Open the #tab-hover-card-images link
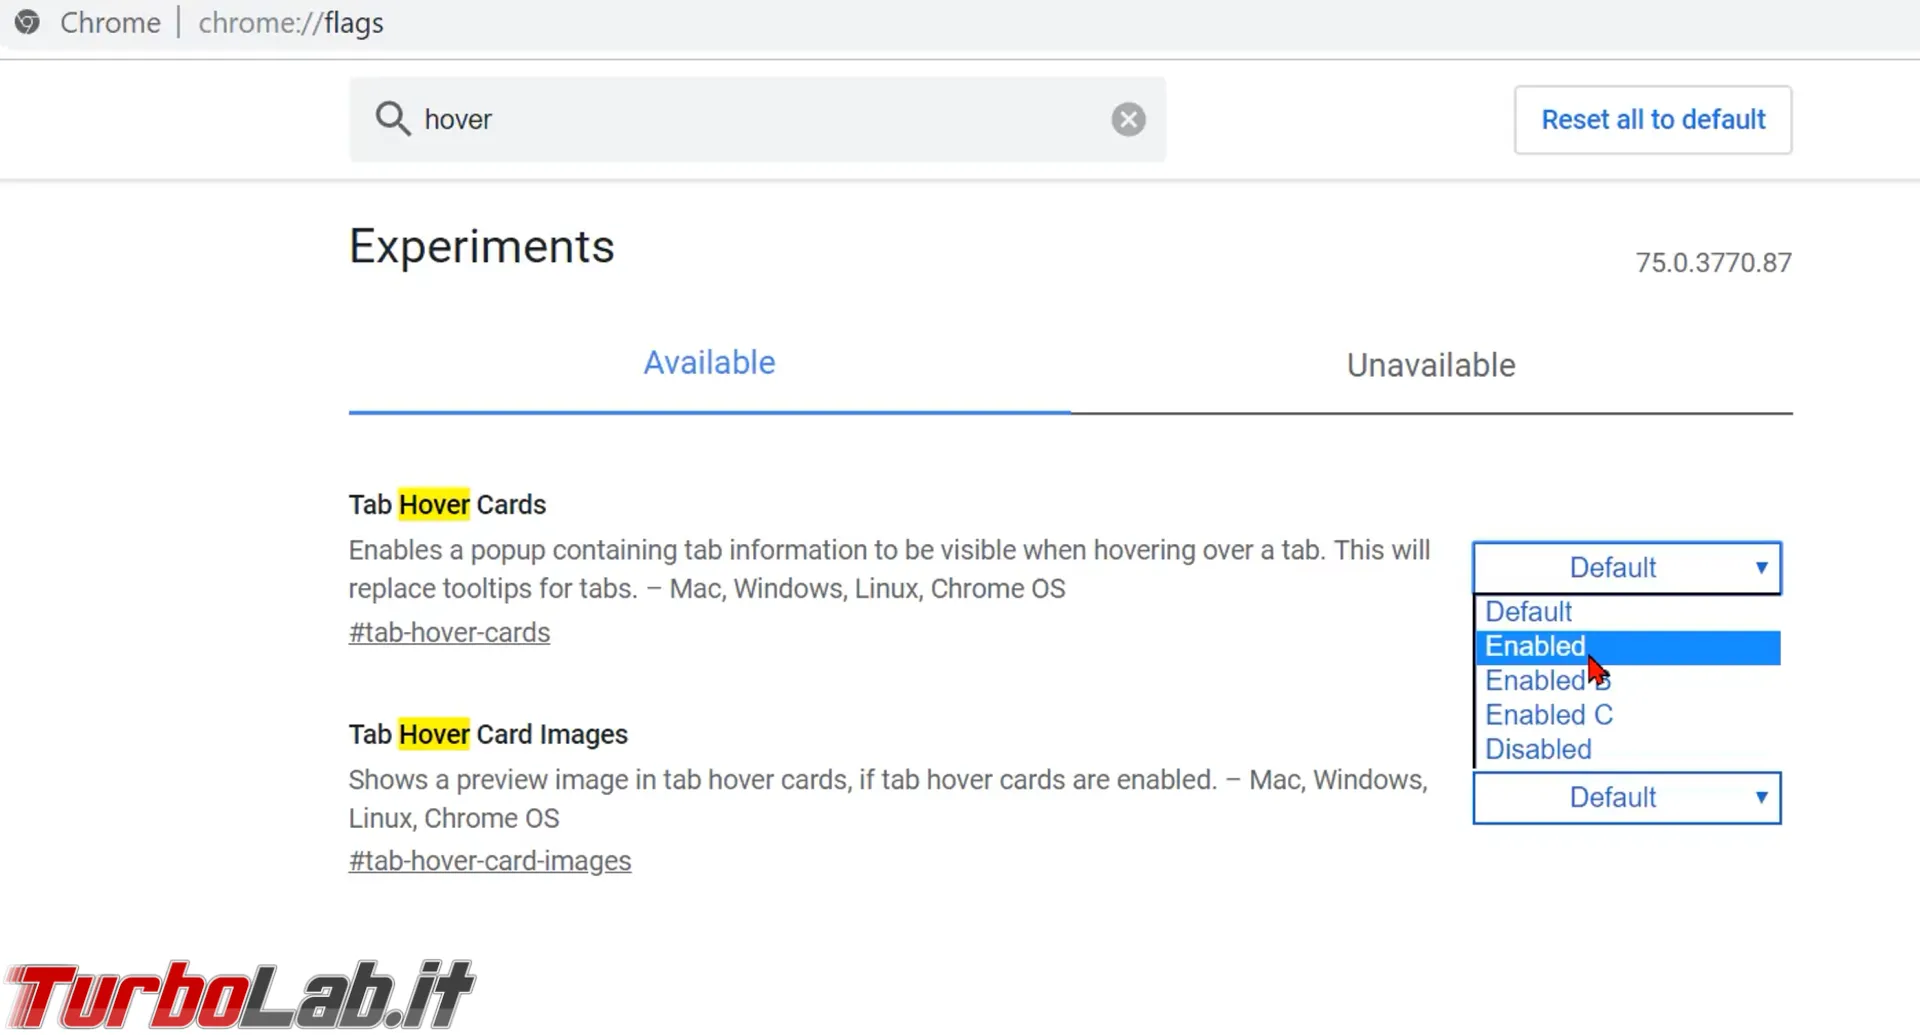This screenshot has width=1920, height=1035. [x=490, y=861]
